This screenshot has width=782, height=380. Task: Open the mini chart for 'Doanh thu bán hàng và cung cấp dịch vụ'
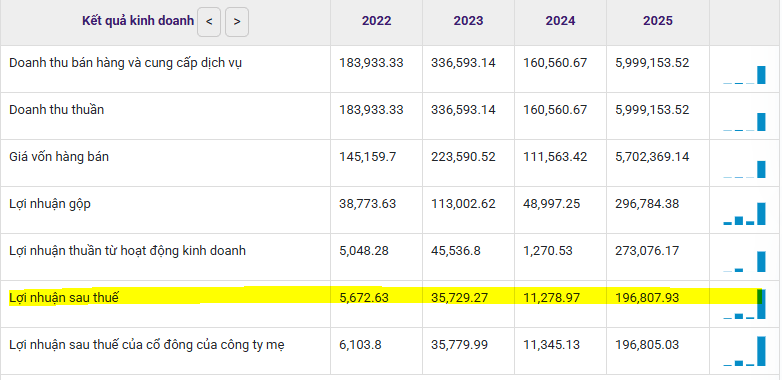tap(745, 75)
